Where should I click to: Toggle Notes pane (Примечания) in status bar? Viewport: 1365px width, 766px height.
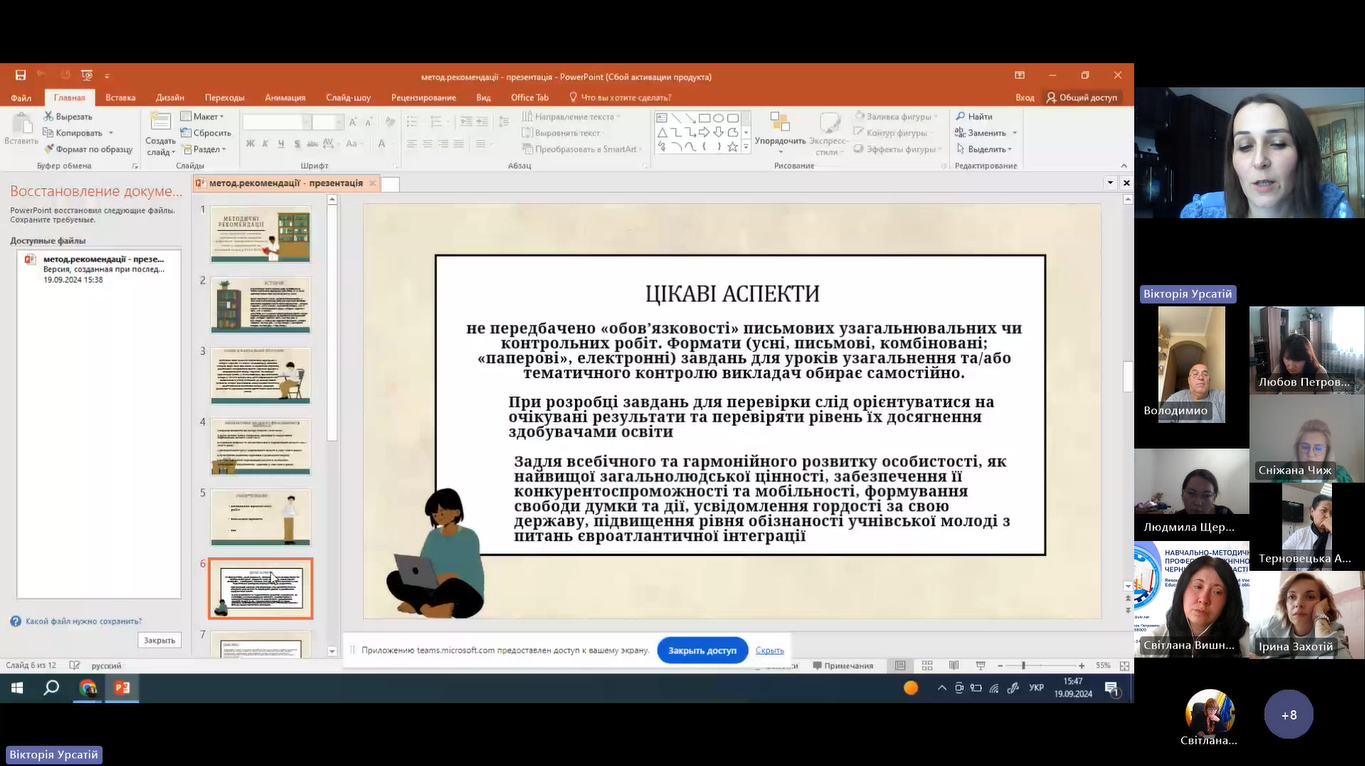(x=842, y=666)
